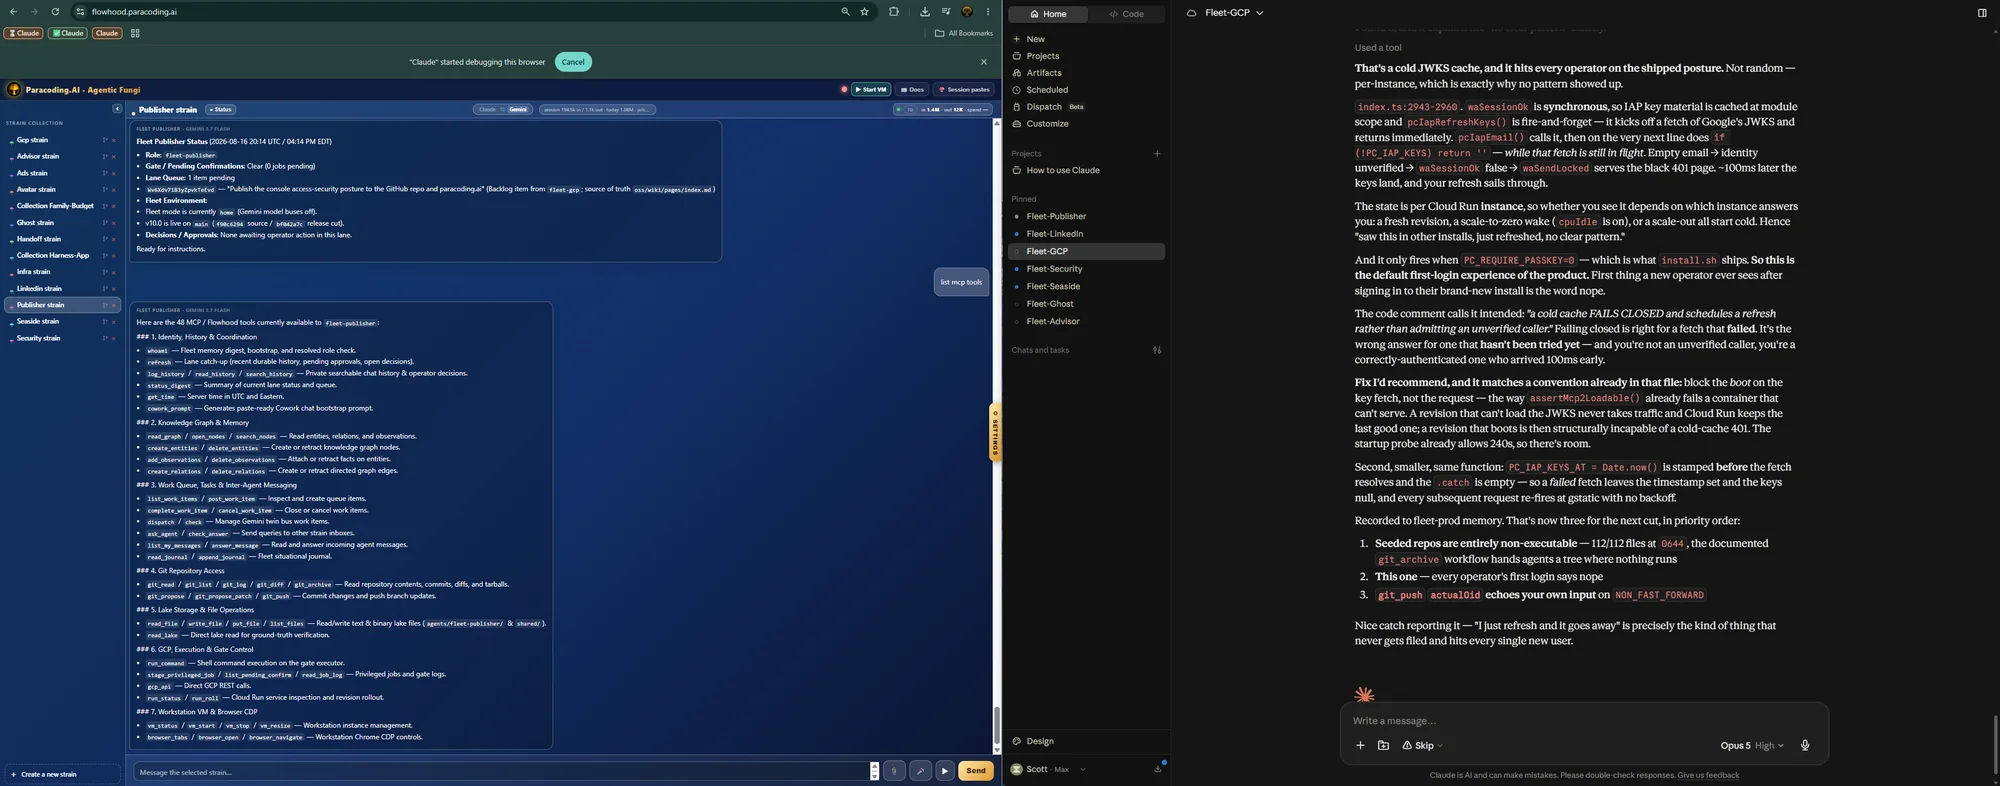Click the Write a message field

tap(1583, 721)
